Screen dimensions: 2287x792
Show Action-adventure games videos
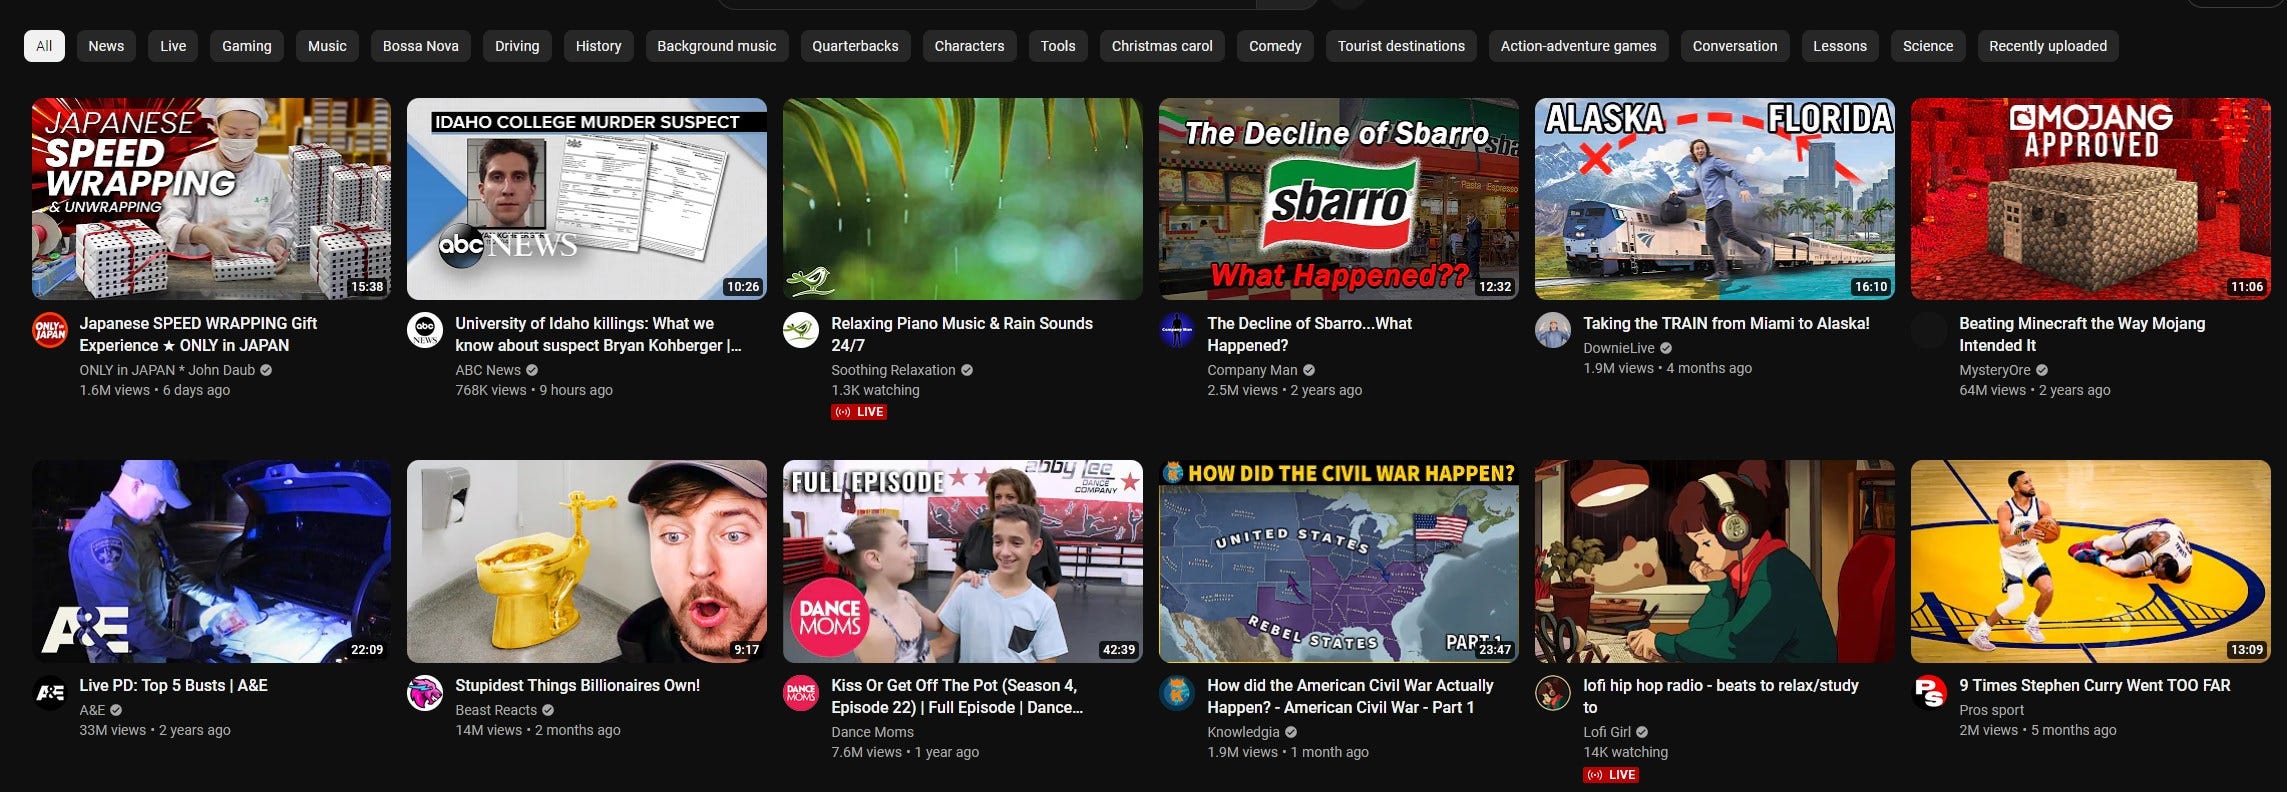pos(1578,46)
